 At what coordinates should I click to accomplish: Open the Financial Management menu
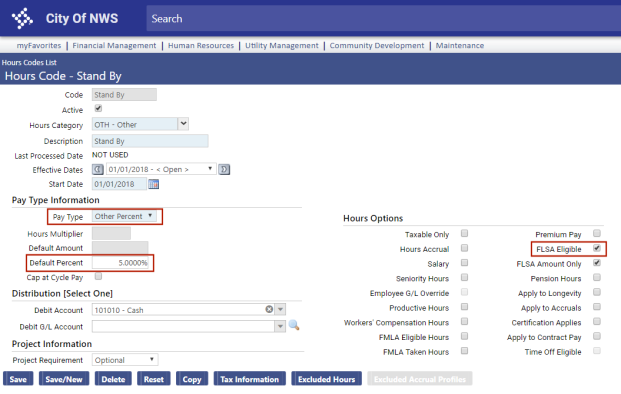114,46
